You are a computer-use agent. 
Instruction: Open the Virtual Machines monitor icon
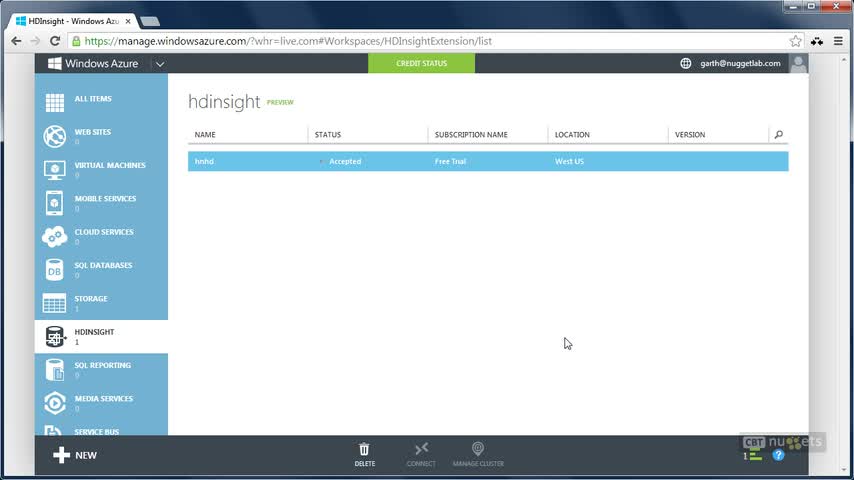(54, 170)
